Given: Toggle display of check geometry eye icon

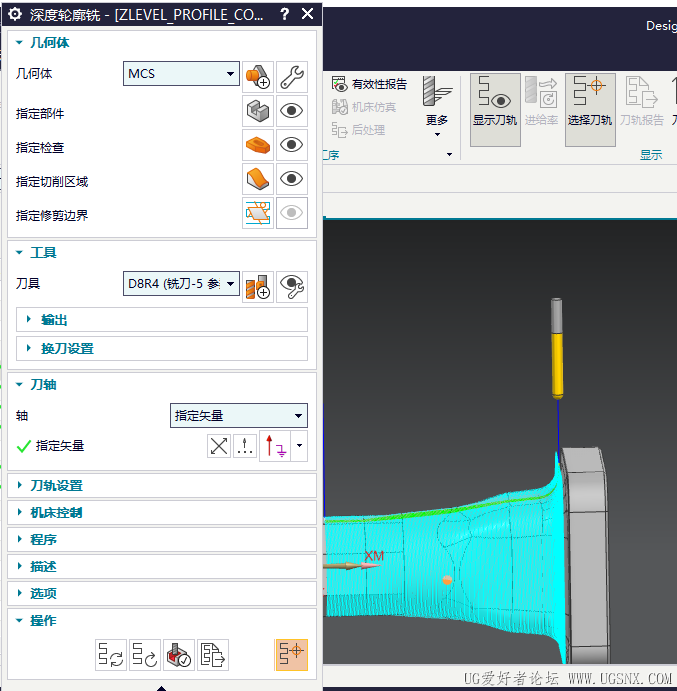Looking at the screenshot, I should point(292,145).
